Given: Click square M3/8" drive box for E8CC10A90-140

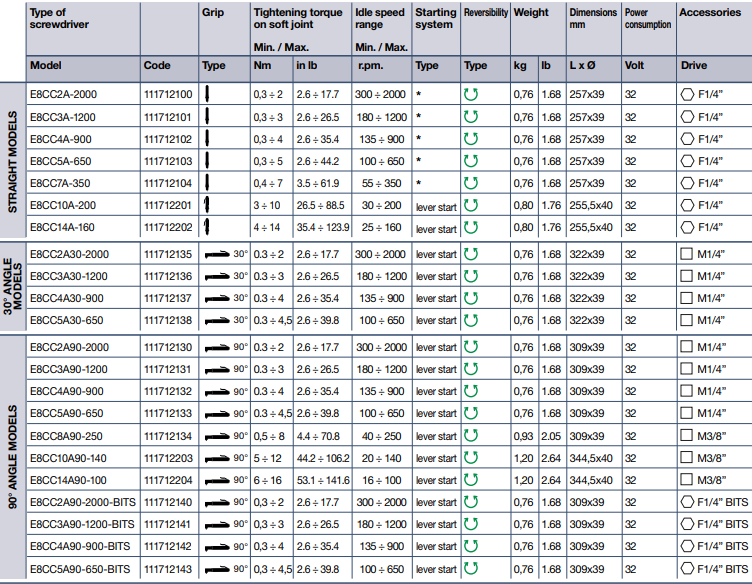Looking at the screenshot, I should [686, 457].
